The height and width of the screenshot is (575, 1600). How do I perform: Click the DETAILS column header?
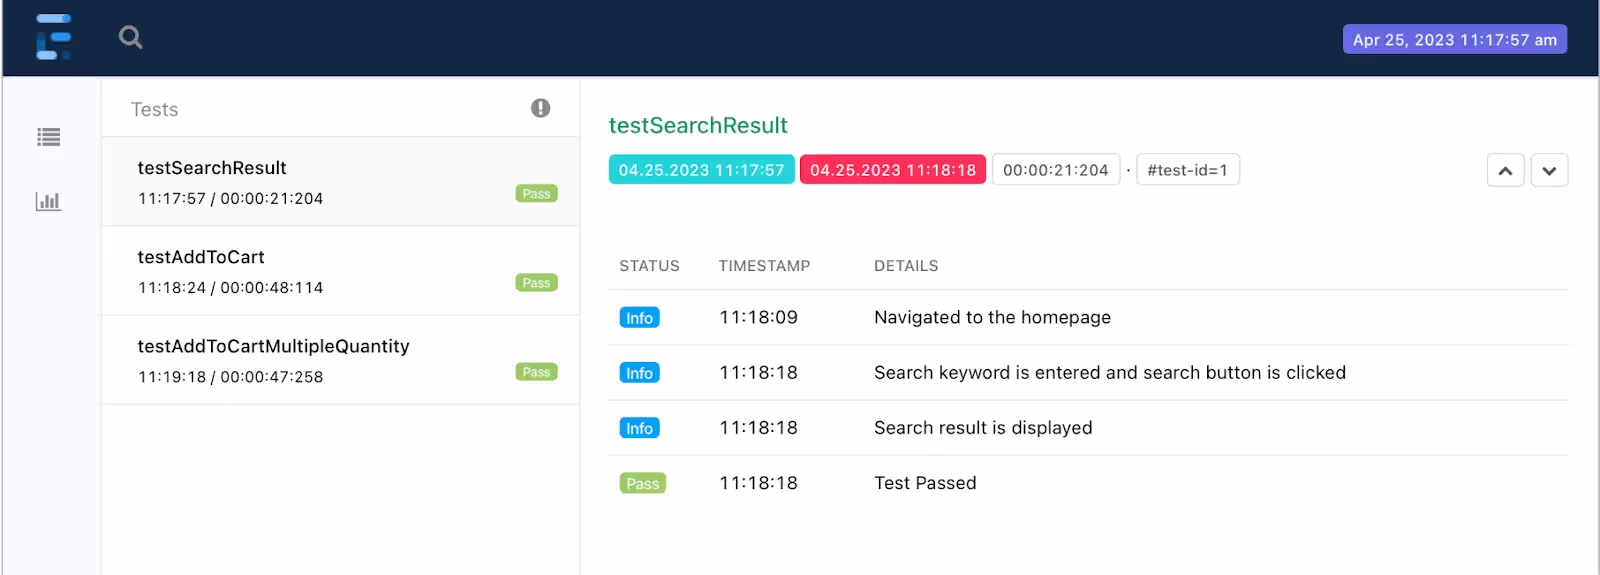pyautogui.click(x=906, y=266)
